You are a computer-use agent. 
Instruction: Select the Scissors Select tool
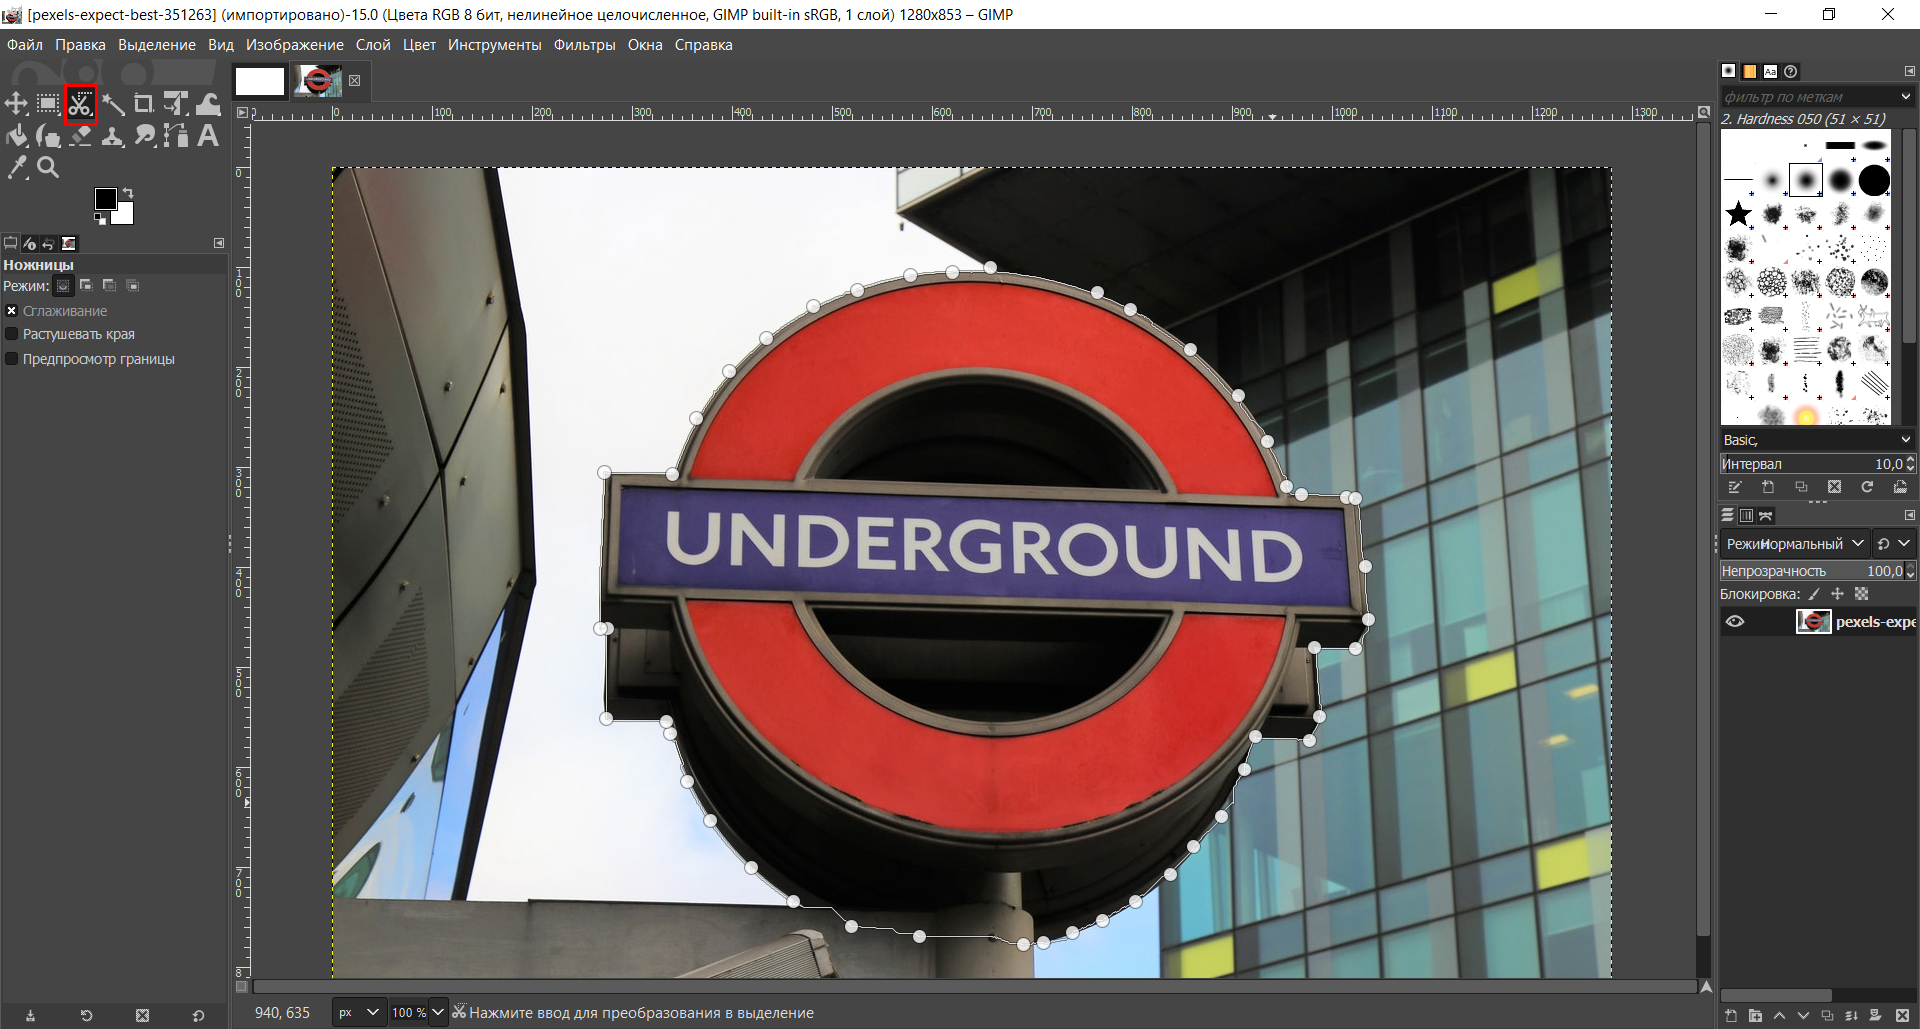click(80, 104)
